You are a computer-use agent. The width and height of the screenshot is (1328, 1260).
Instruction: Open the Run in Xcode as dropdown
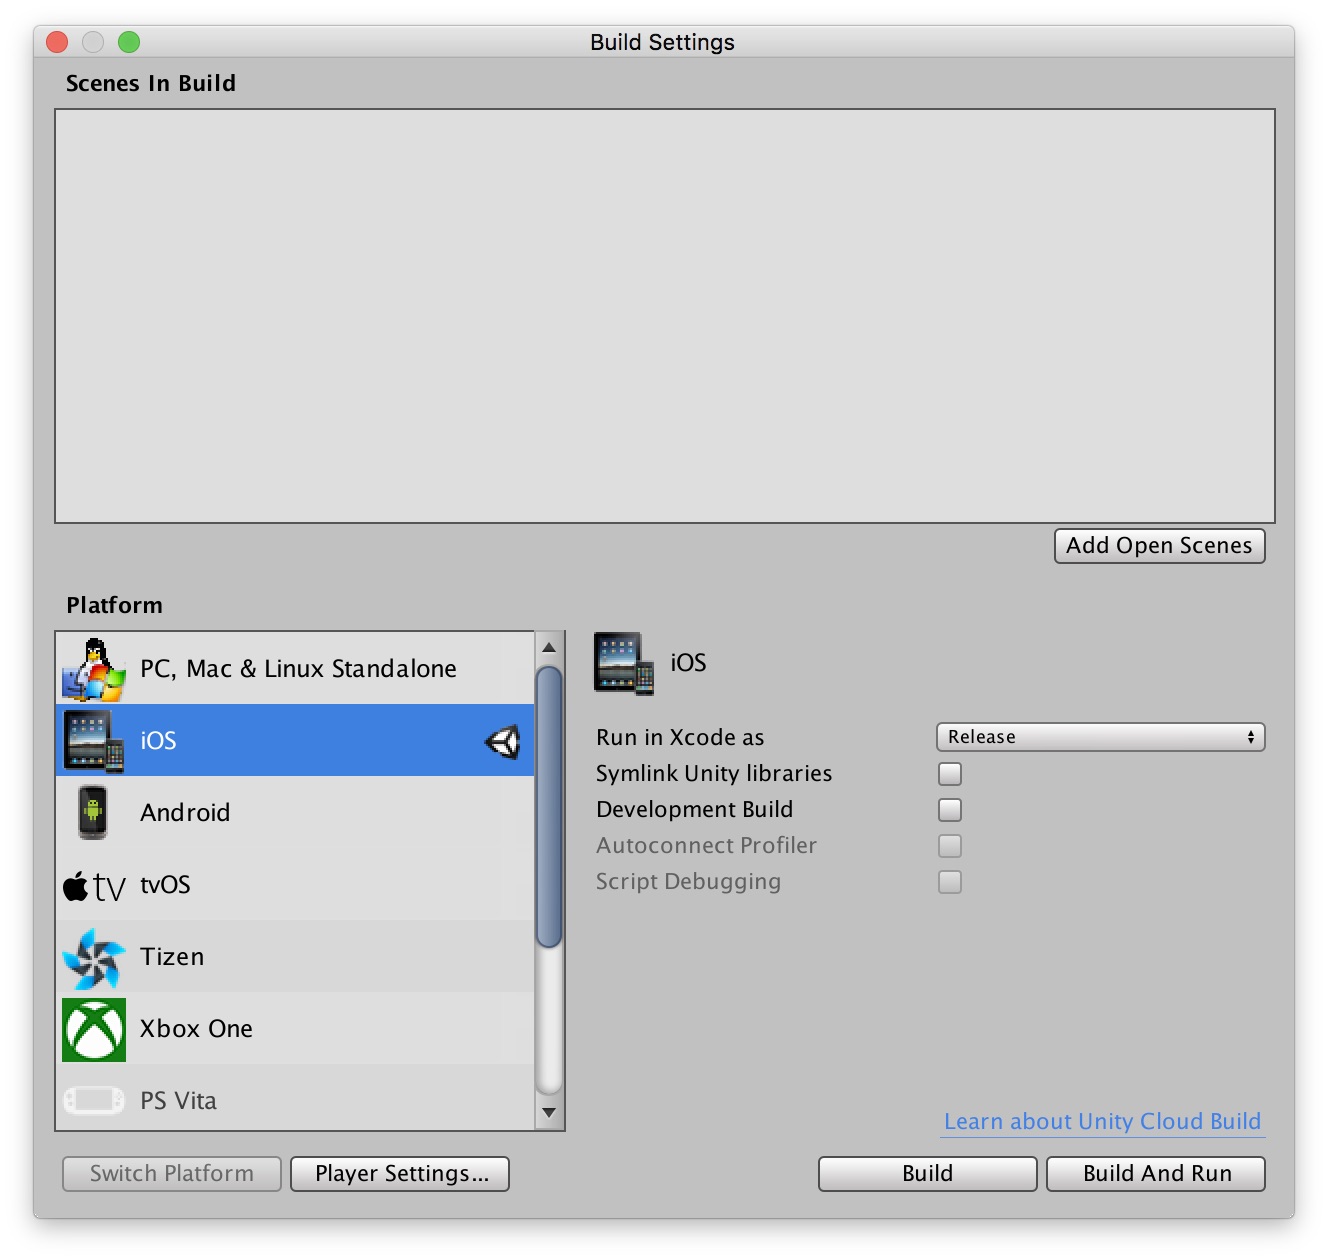[1100, 737]
